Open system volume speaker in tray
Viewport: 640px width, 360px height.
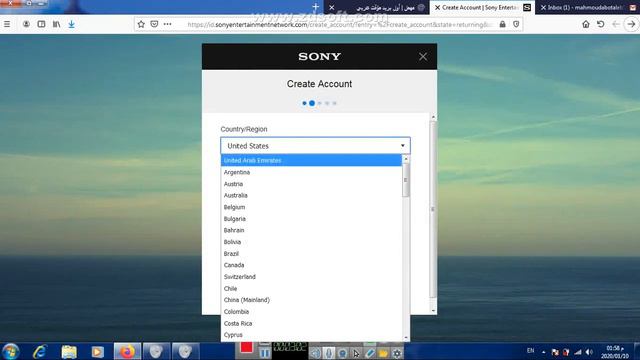(x=589, y=351)
